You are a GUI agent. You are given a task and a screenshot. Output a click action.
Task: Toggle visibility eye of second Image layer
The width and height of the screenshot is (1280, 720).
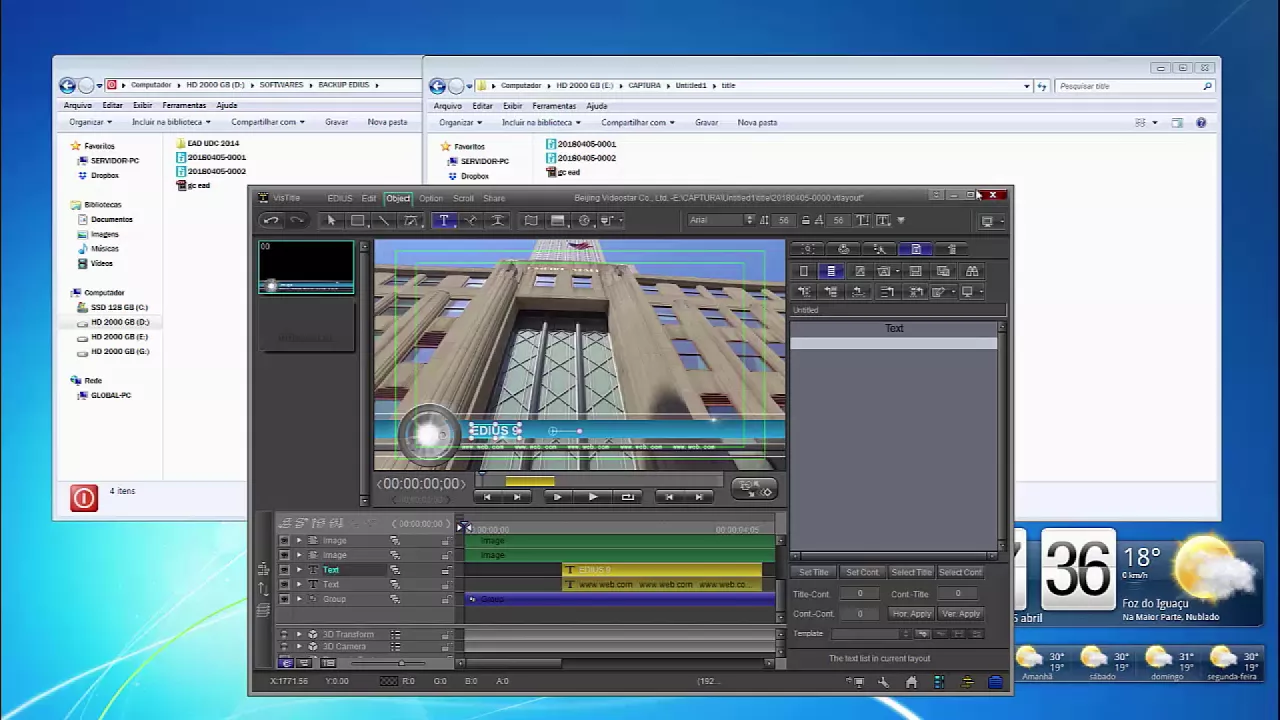point(284,555)
